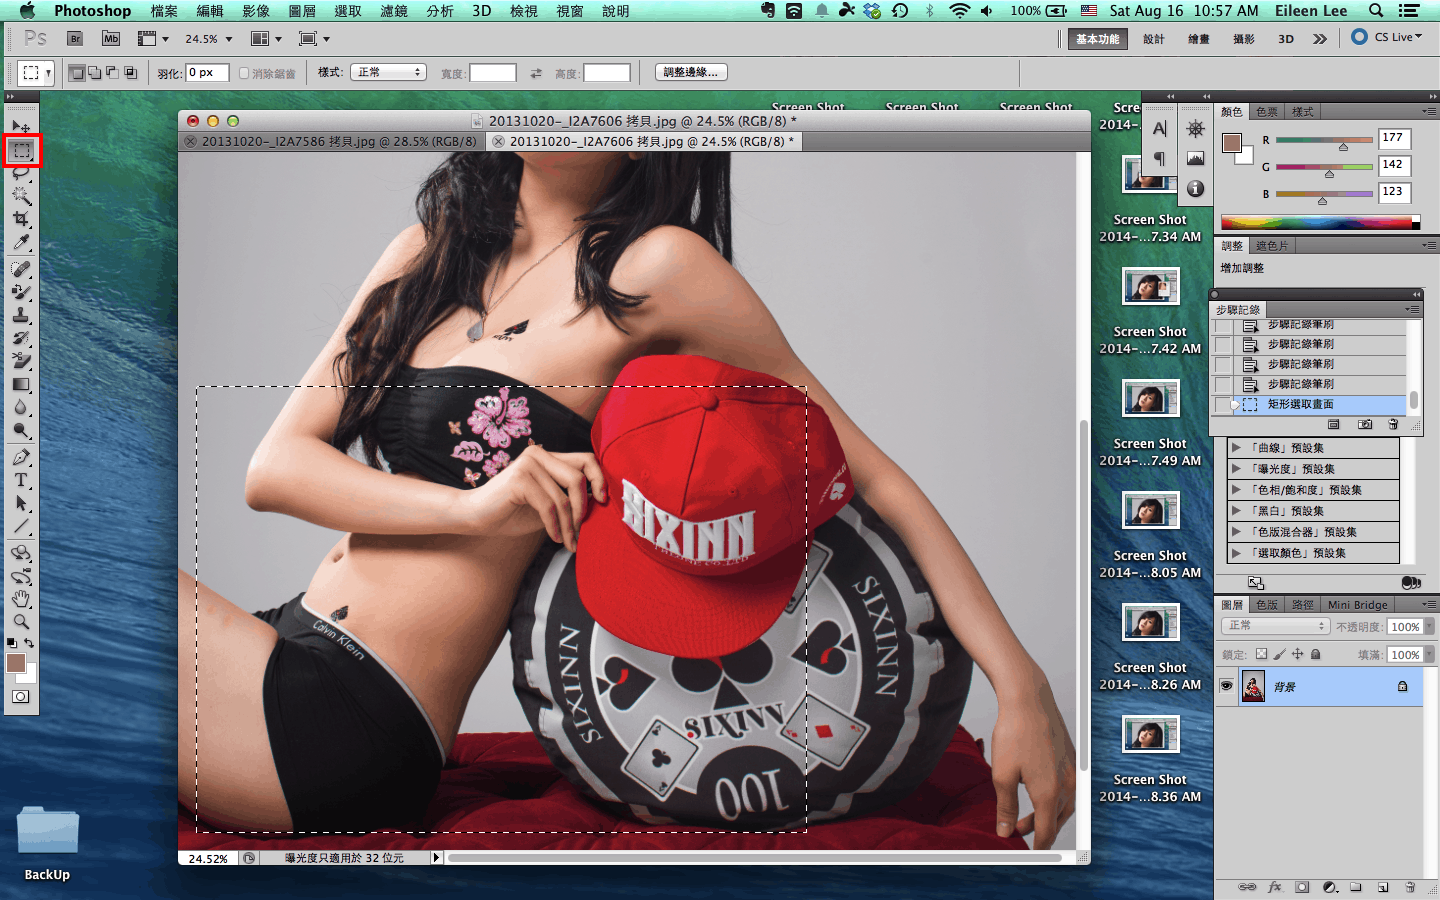Select the History Brush tool
Screen dimensions: 1440x900
pos(21,338)
